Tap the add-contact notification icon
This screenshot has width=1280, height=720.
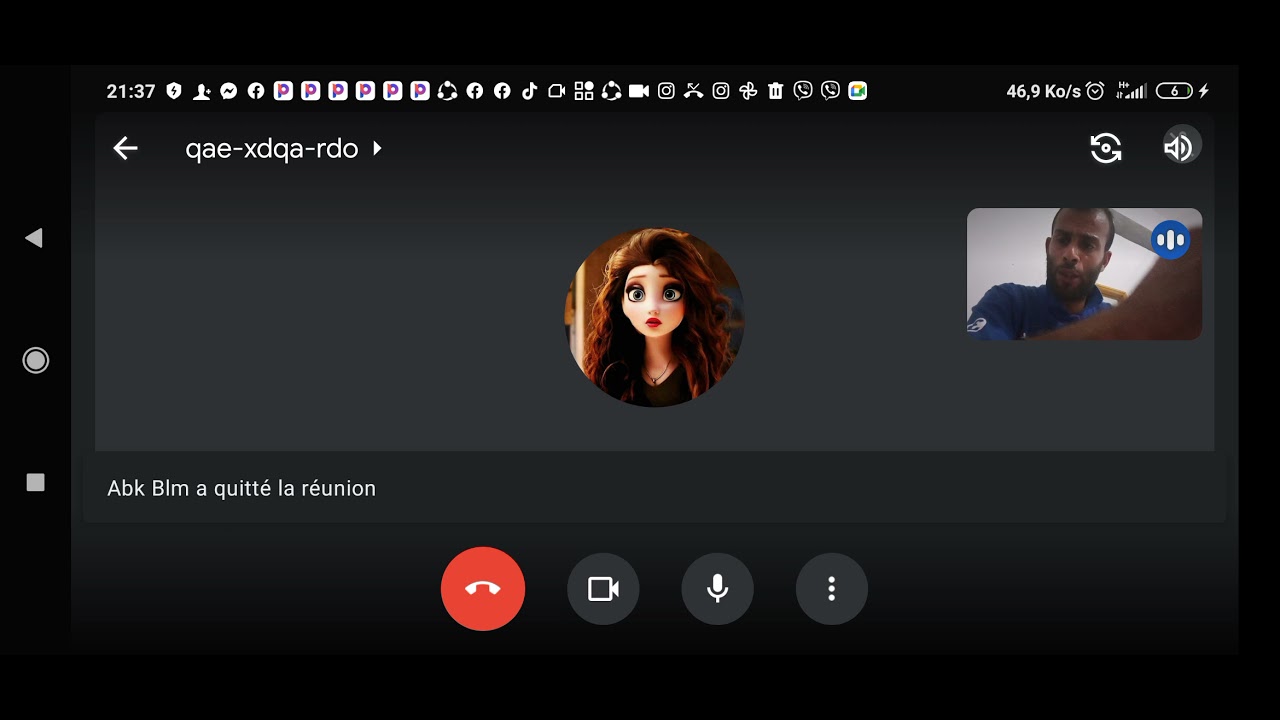pyautogui.click(x=201, y=91)
